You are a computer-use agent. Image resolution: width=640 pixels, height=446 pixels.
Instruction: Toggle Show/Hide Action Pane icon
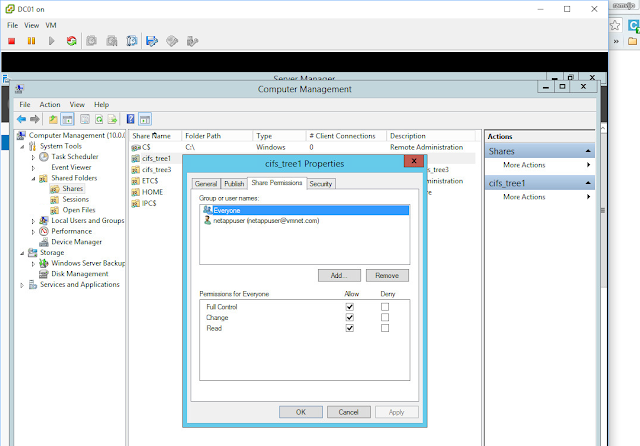pos(145,119)
